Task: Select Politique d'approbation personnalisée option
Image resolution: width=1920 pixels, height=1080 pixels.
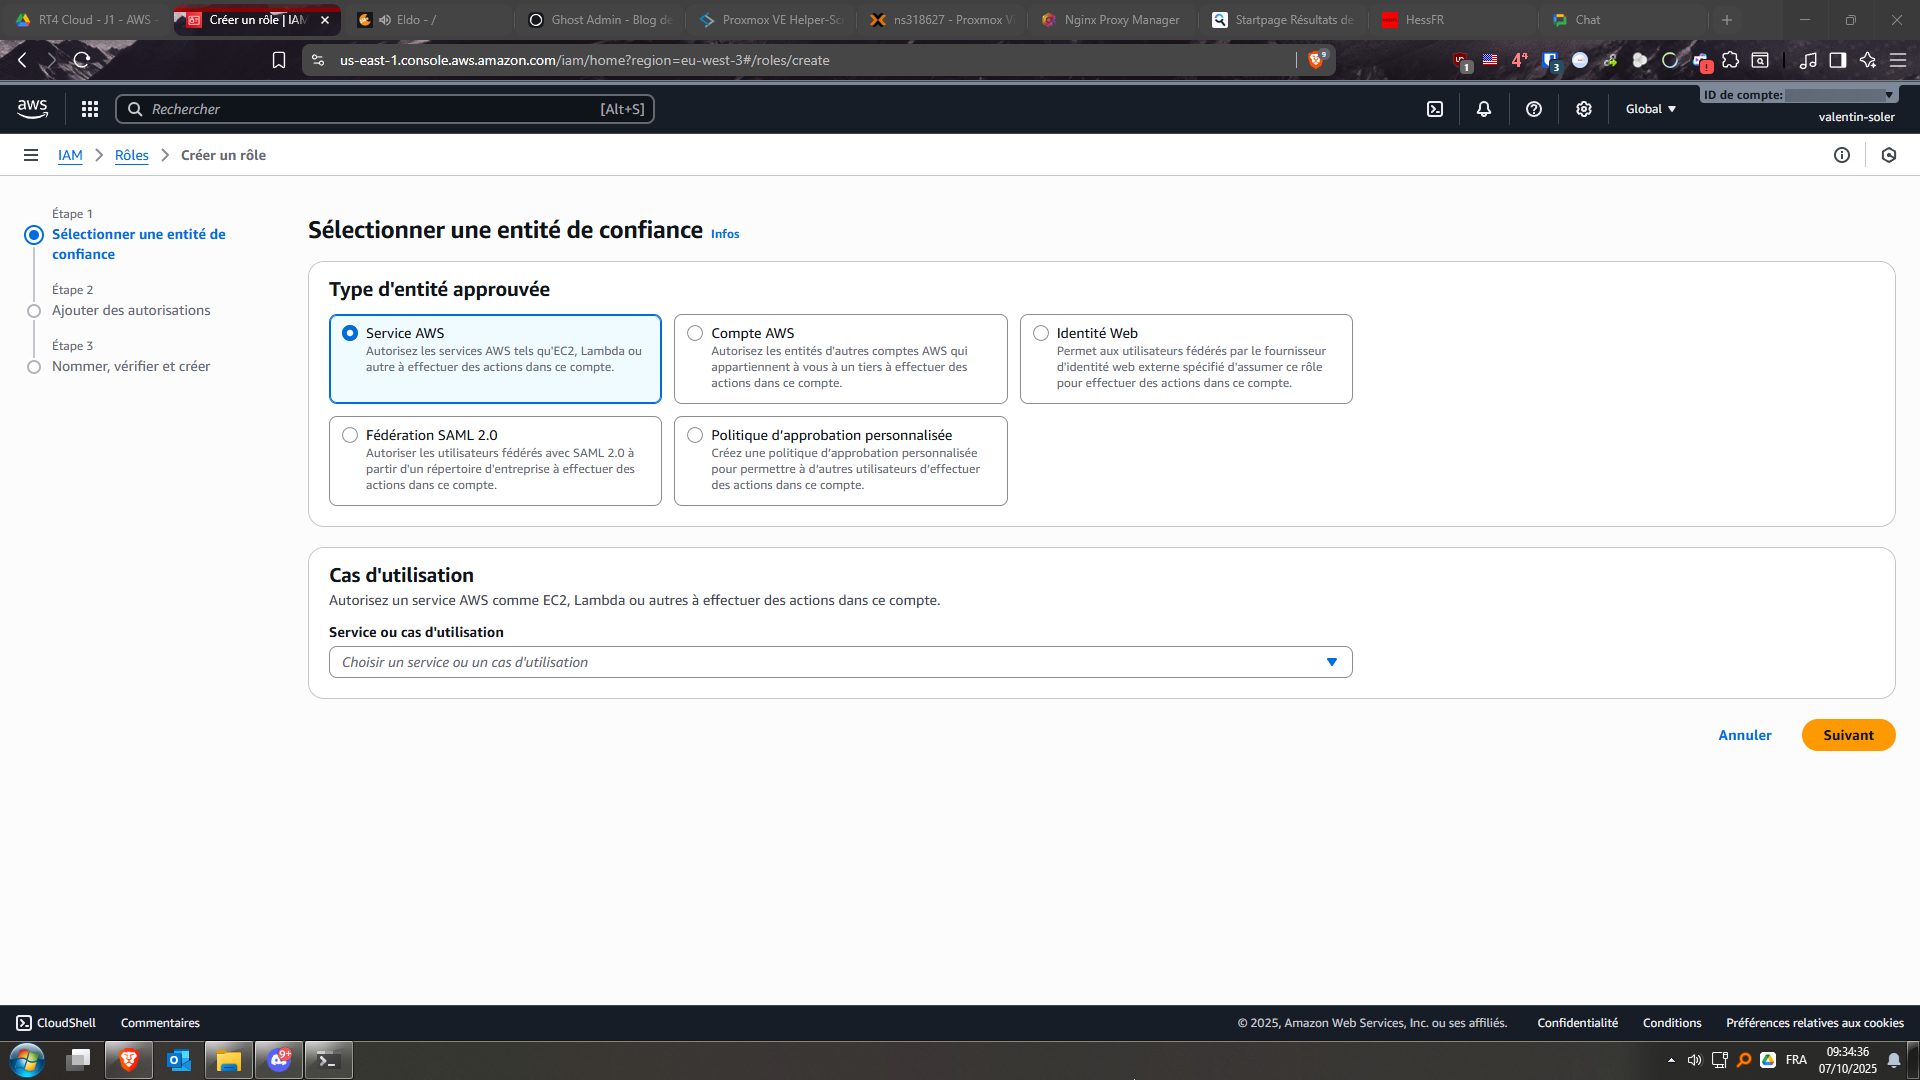Action: pos(695,435)
